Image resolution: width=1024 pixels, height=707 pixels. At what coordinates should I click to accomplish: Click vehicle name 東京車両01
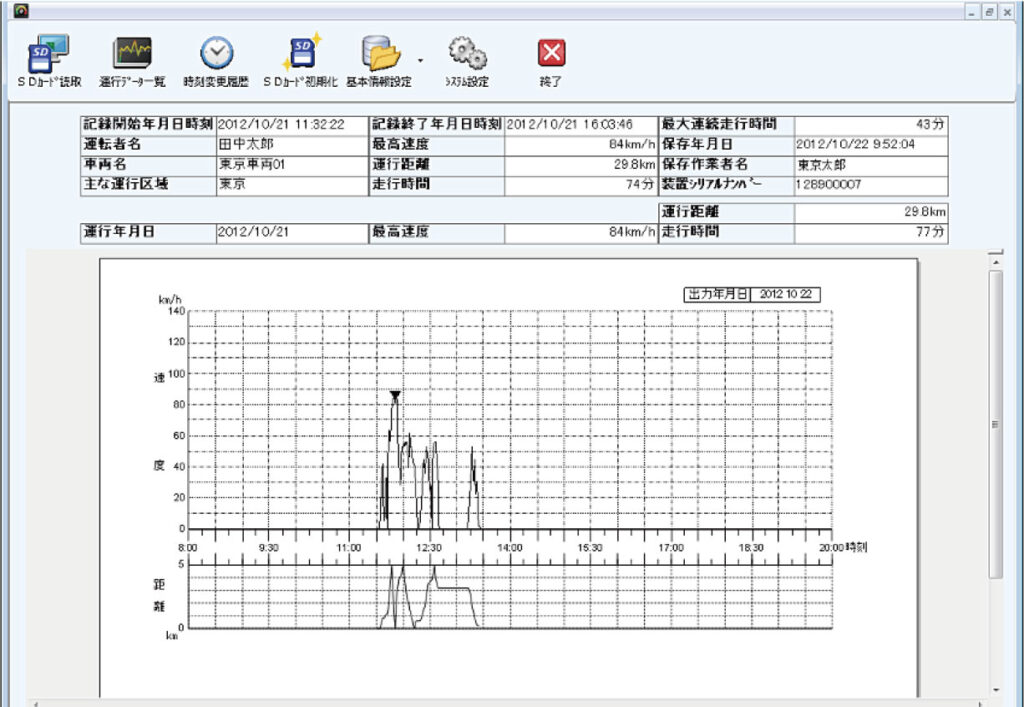point(251,165)
